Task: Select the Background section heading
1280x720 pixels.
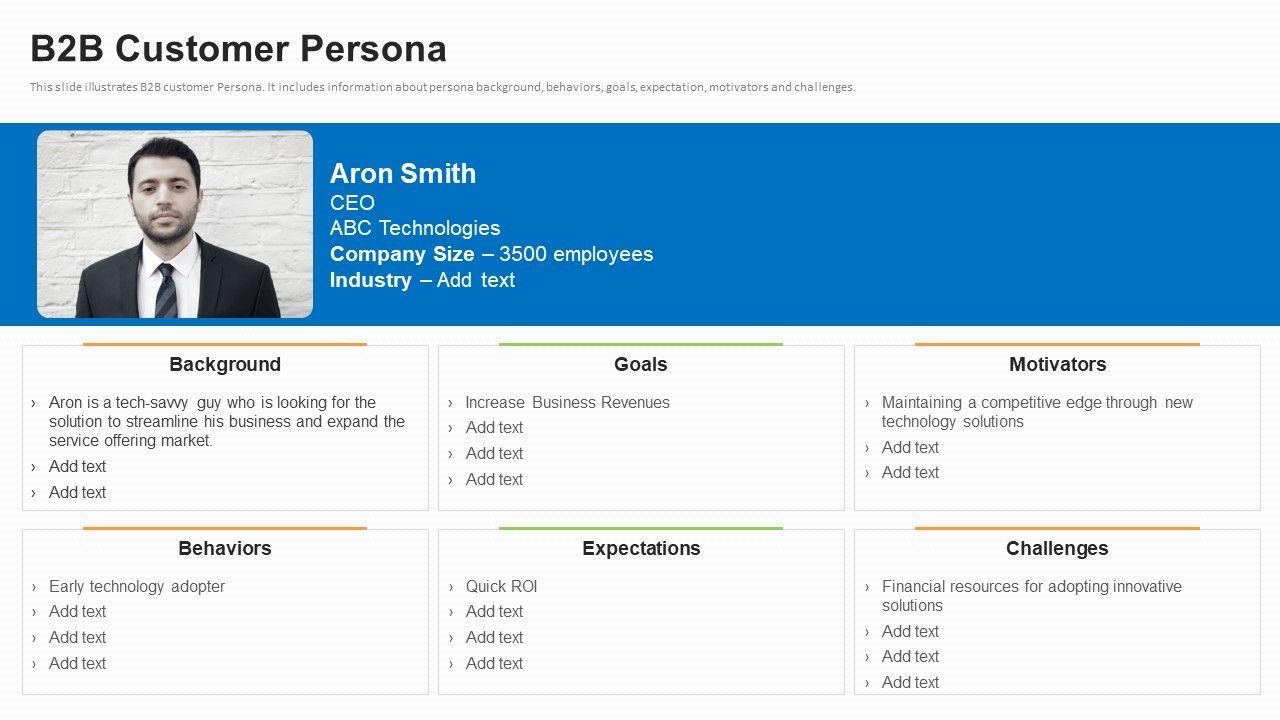Action: coord(225,365)
